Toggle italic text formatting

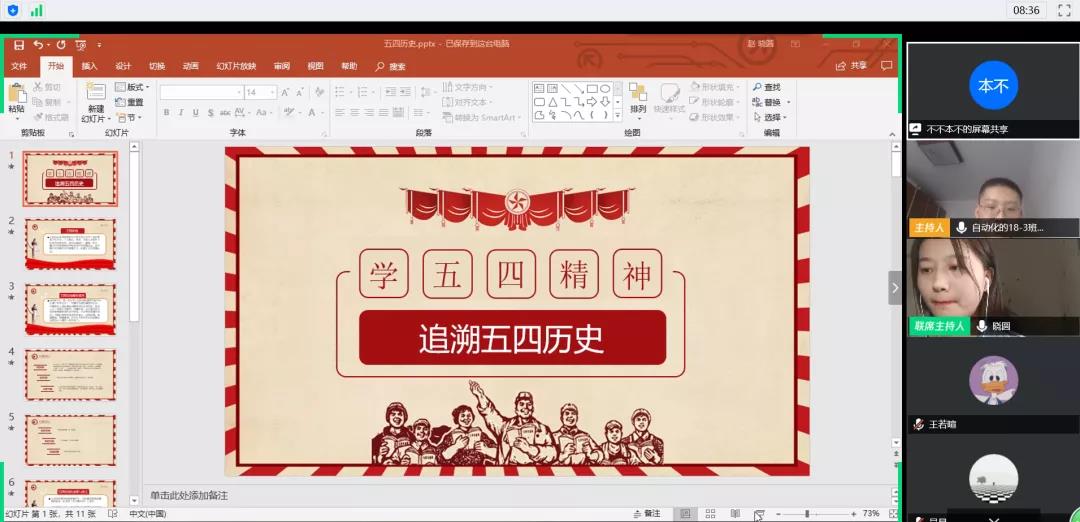(181, 113)
